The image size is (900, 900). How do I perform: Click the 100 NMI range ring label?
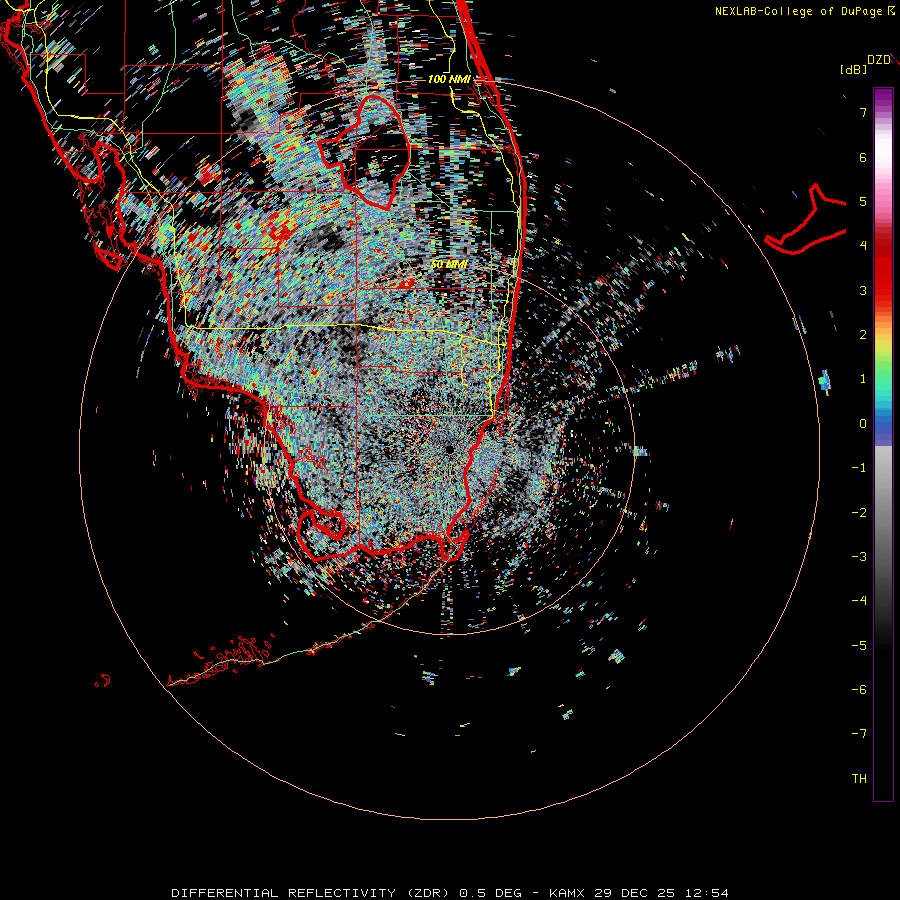tap(449, 79)
